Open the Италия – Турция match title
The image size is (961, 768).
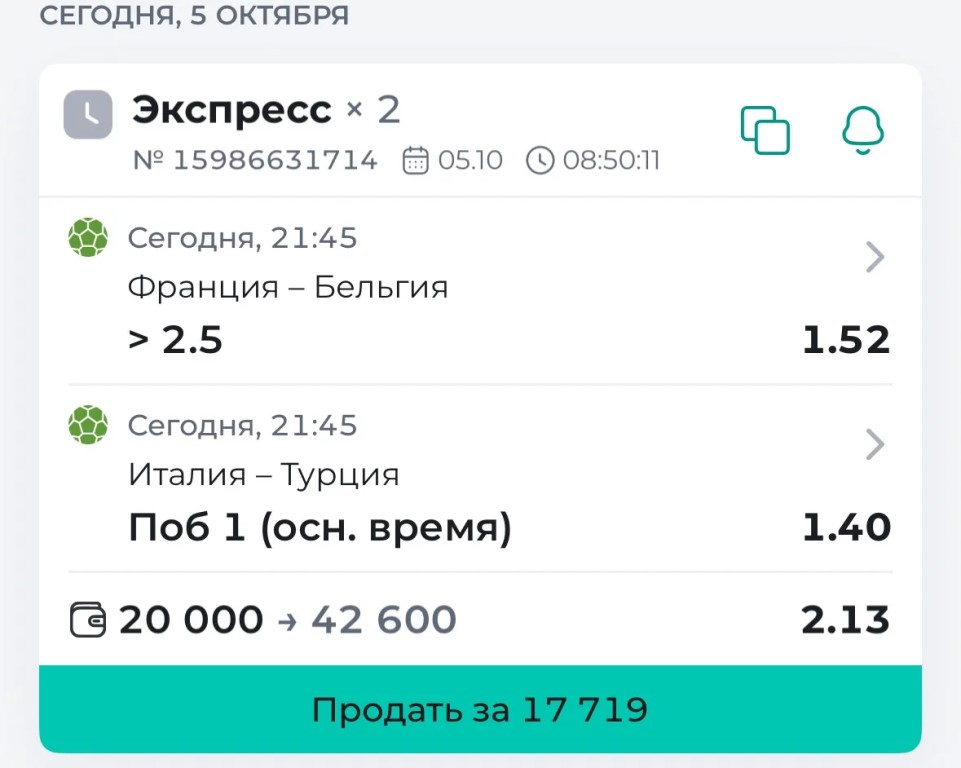pos(264,474)
